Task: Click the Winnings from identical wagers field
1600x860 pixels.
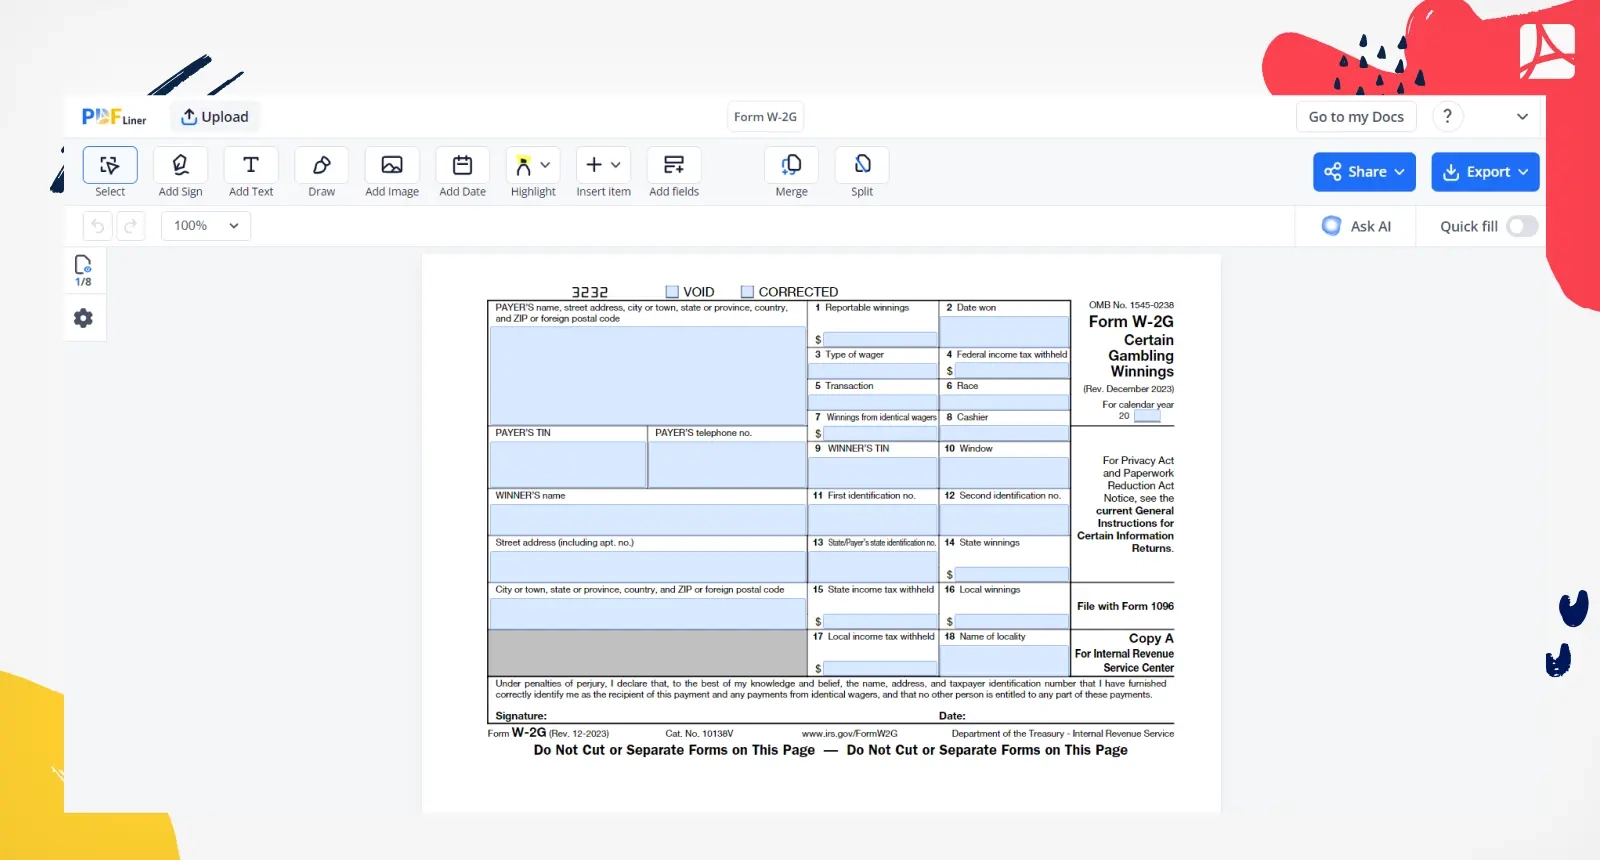Action: 880,434
